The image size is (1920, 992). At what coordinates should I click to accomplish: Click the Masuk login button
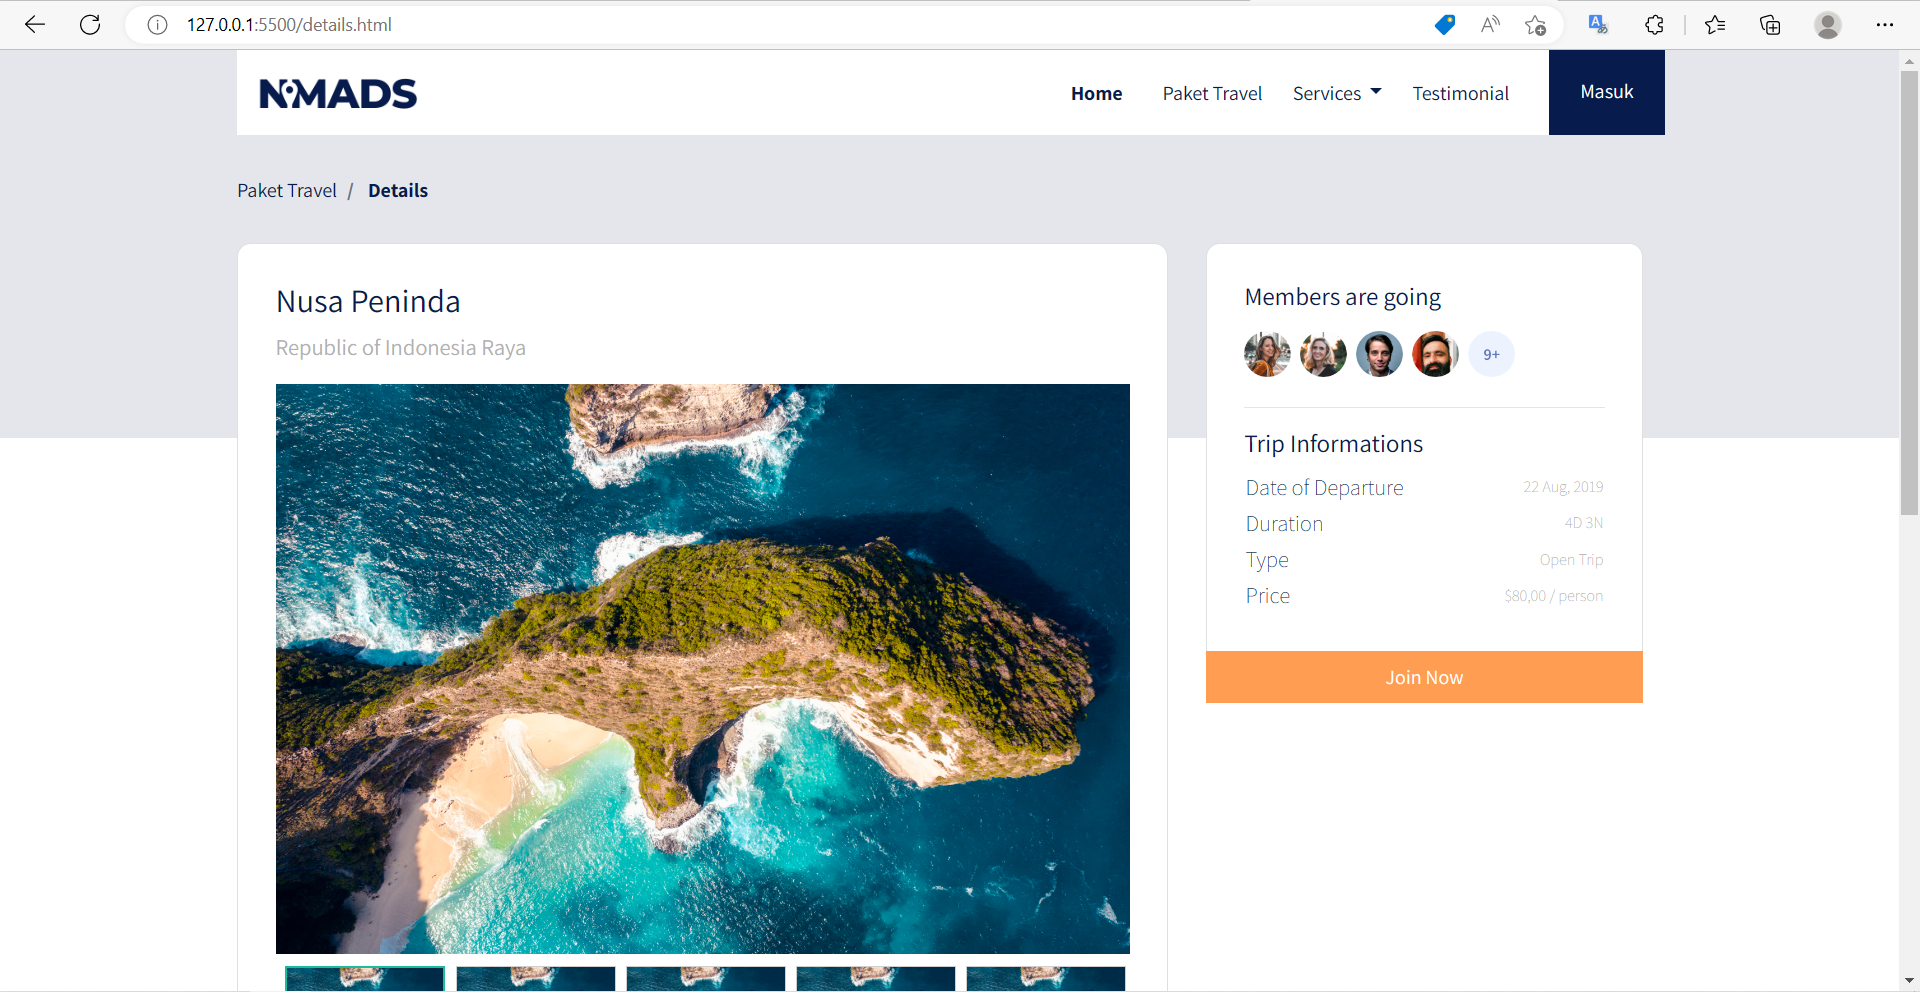click(x=1606, y=92)
